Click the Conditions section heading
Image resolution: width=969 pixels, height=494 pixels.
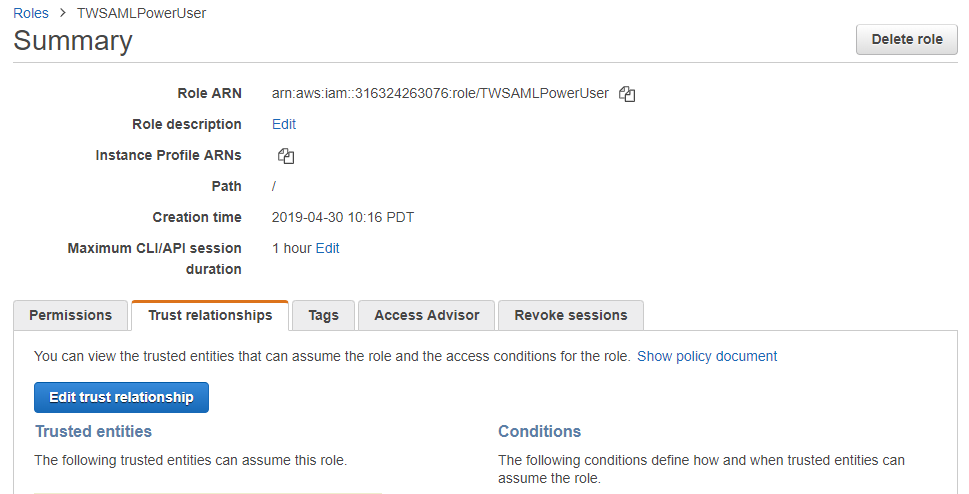point(540,432)
